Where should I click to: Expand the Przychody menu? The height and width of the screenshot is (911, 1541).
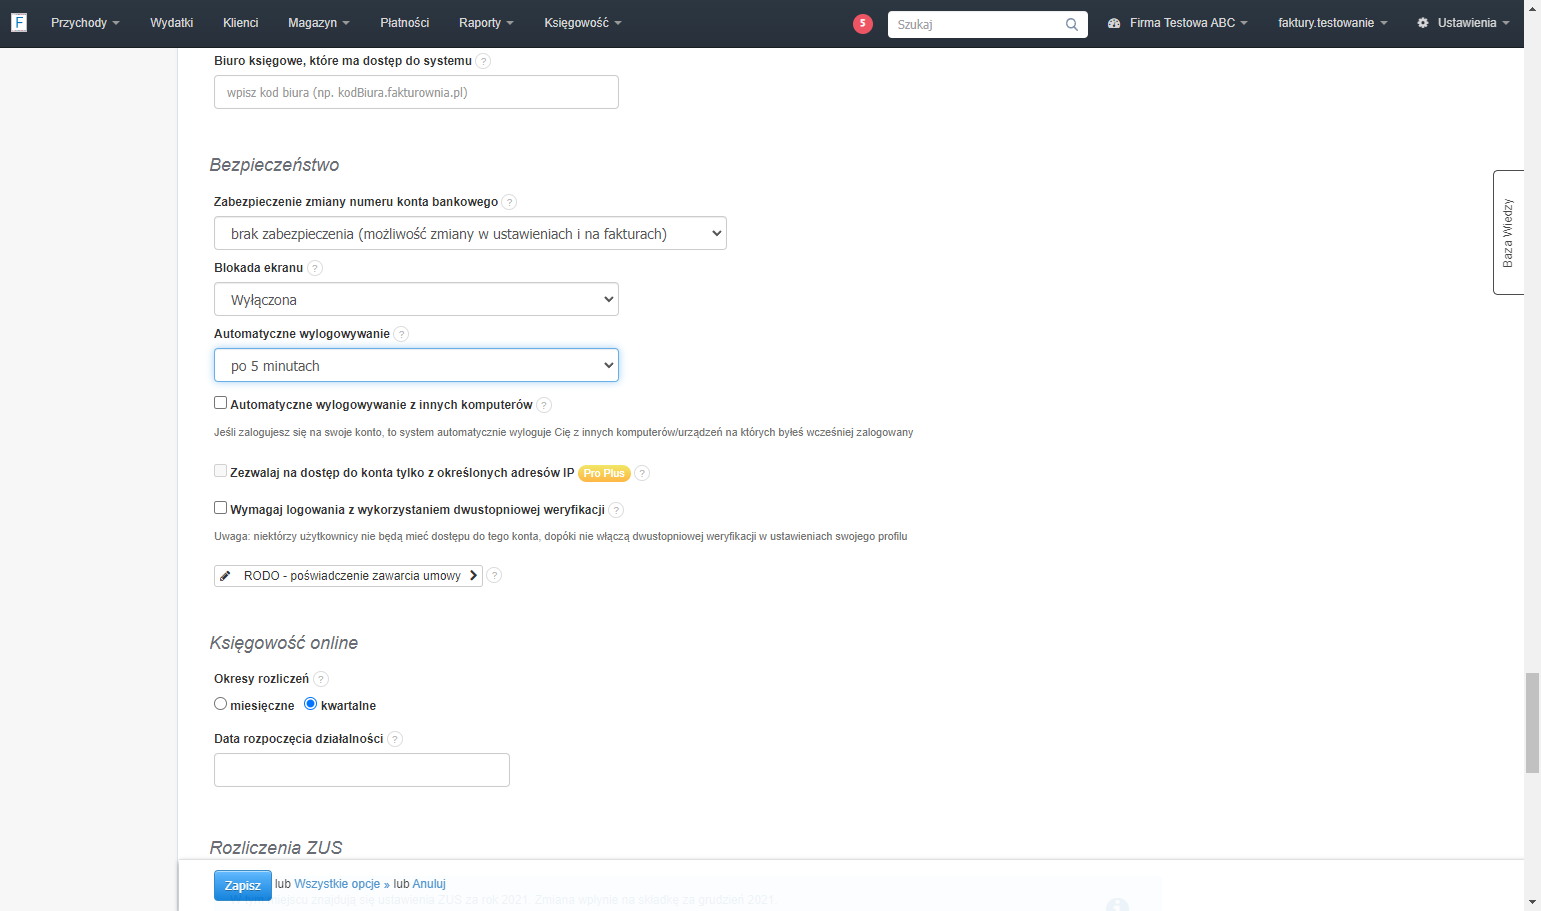pyautogui.click(x=85, y=23)
